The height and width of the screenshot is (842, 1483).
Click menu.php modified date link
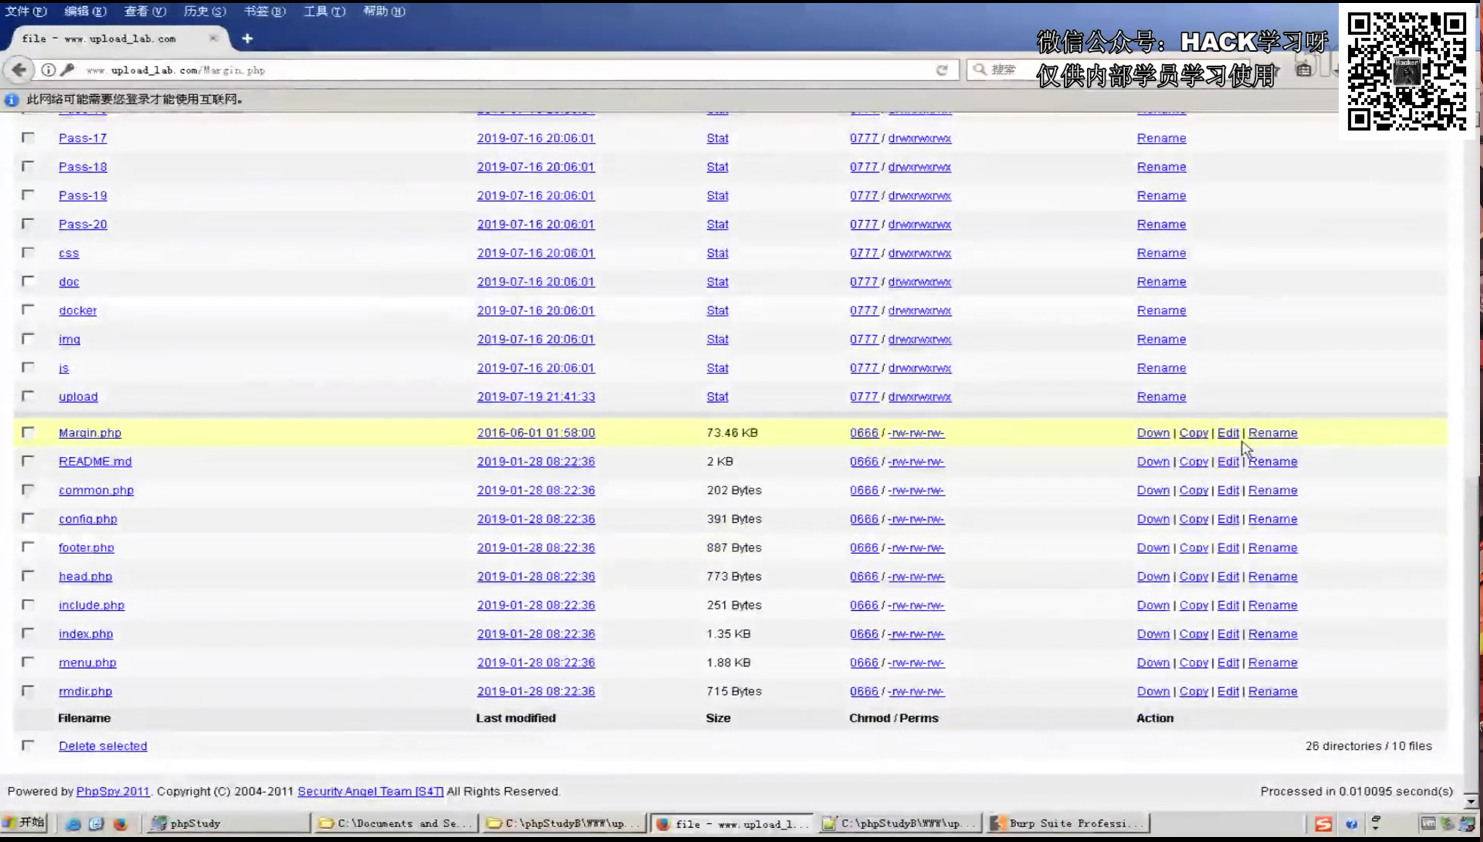(x=536, y=662)
